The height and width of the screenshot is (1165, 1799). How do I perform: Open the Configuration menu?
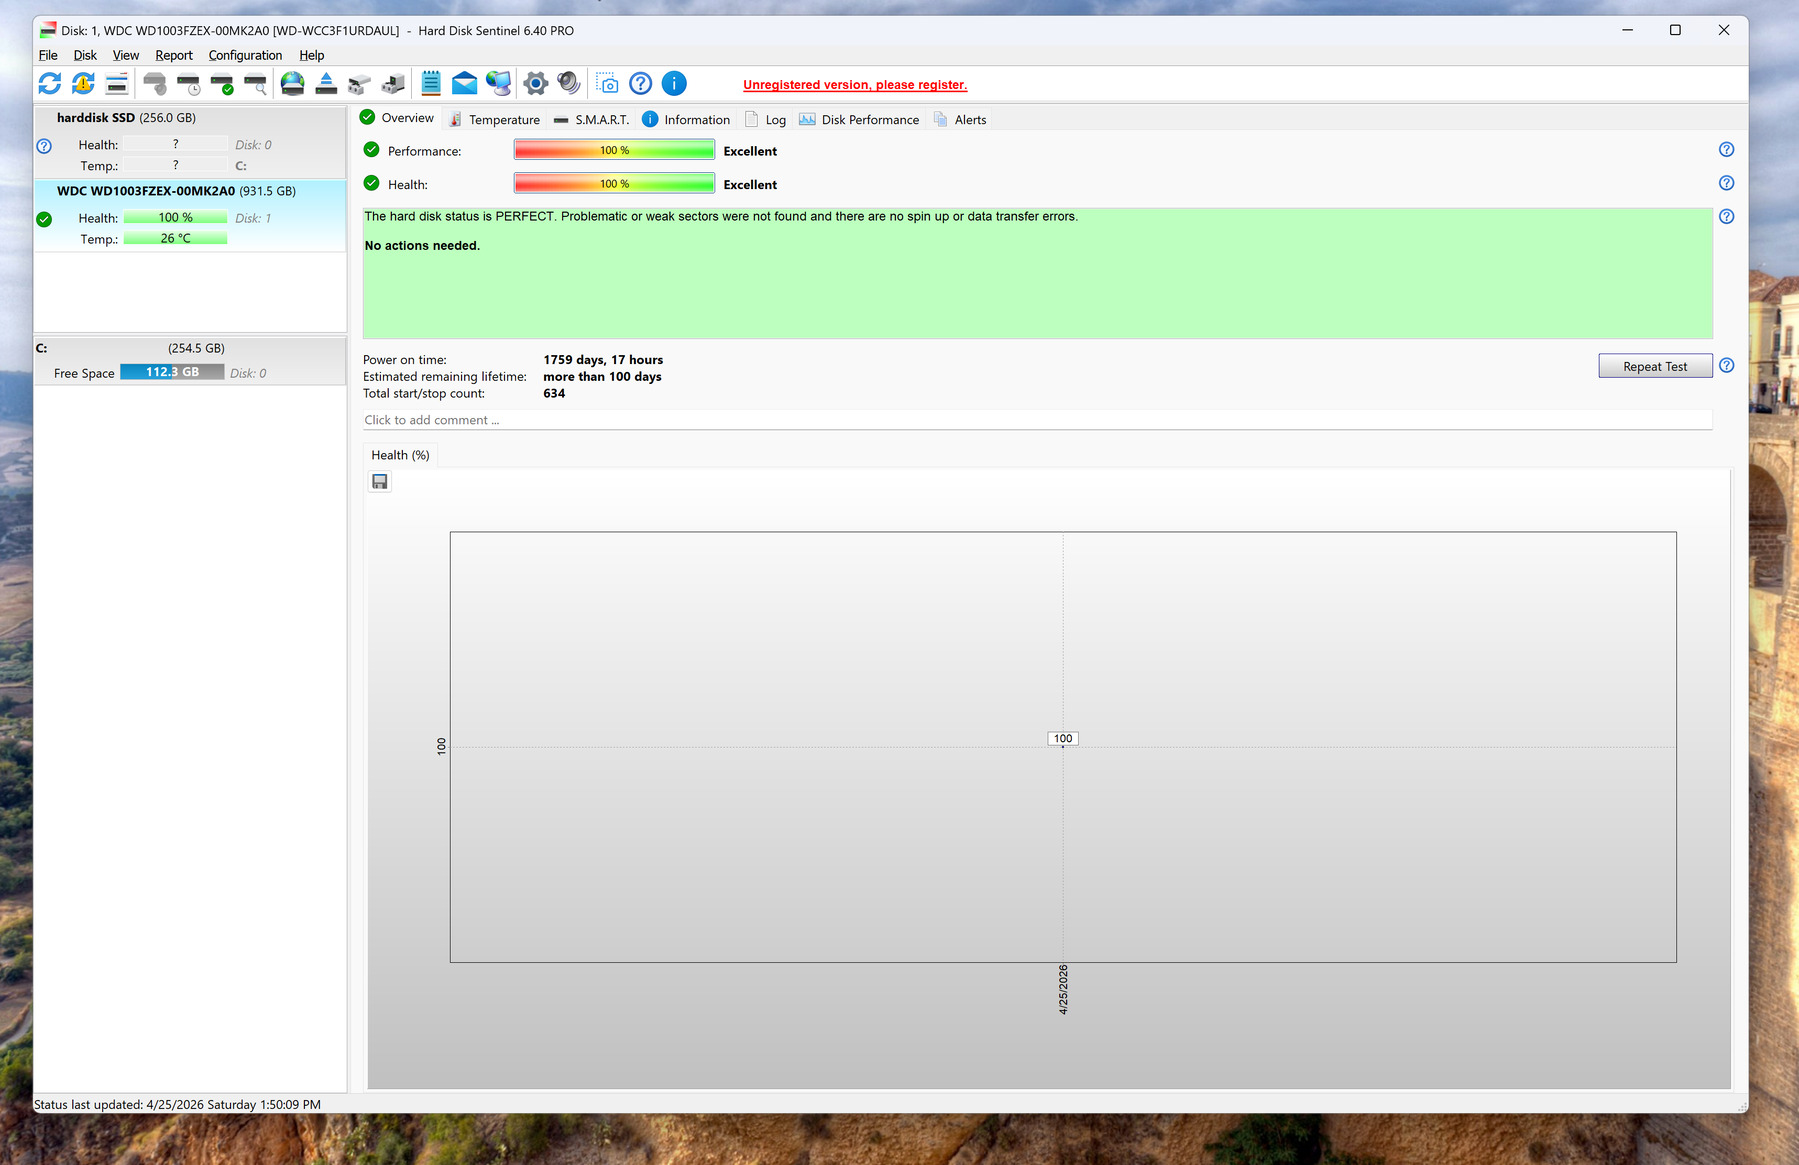pos(245,56)
